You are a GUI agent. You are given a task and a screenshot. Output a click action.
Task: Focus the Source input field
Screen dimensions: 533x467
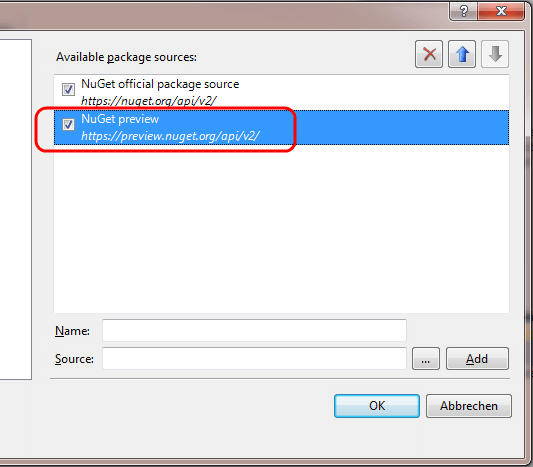(254, 358)
